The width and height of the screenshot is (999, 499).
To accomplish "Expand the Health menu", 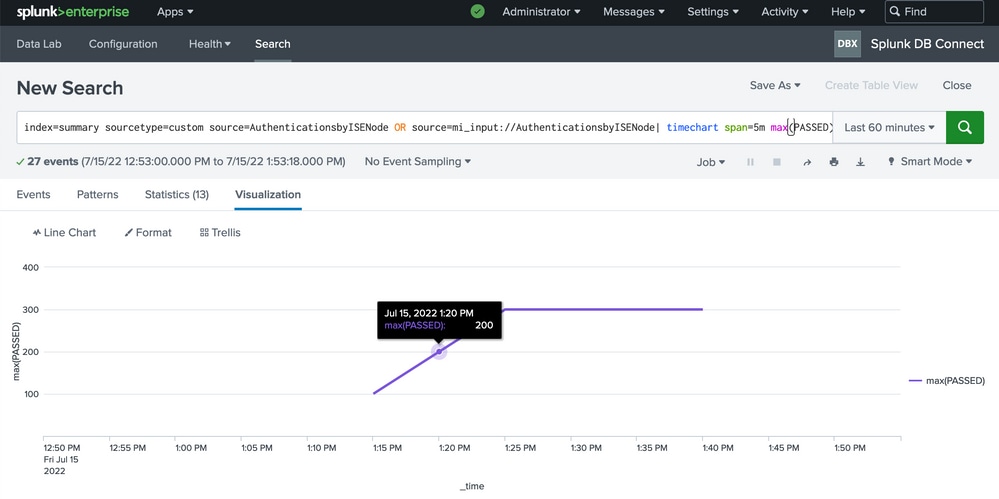I will click(210, 44).
